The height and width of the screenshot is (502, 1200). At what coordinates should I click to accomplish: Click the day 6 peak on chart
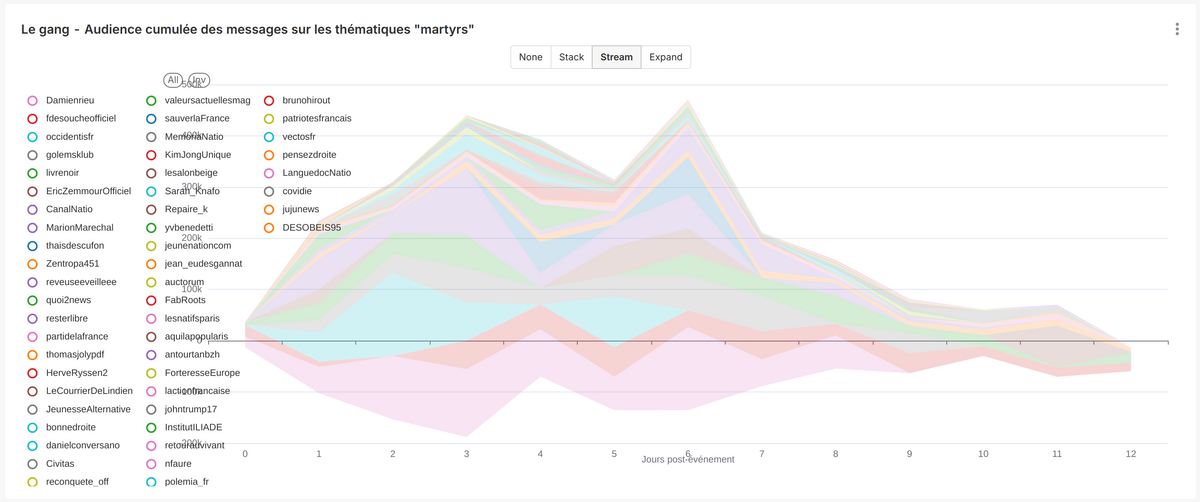(x=687, y=101)
